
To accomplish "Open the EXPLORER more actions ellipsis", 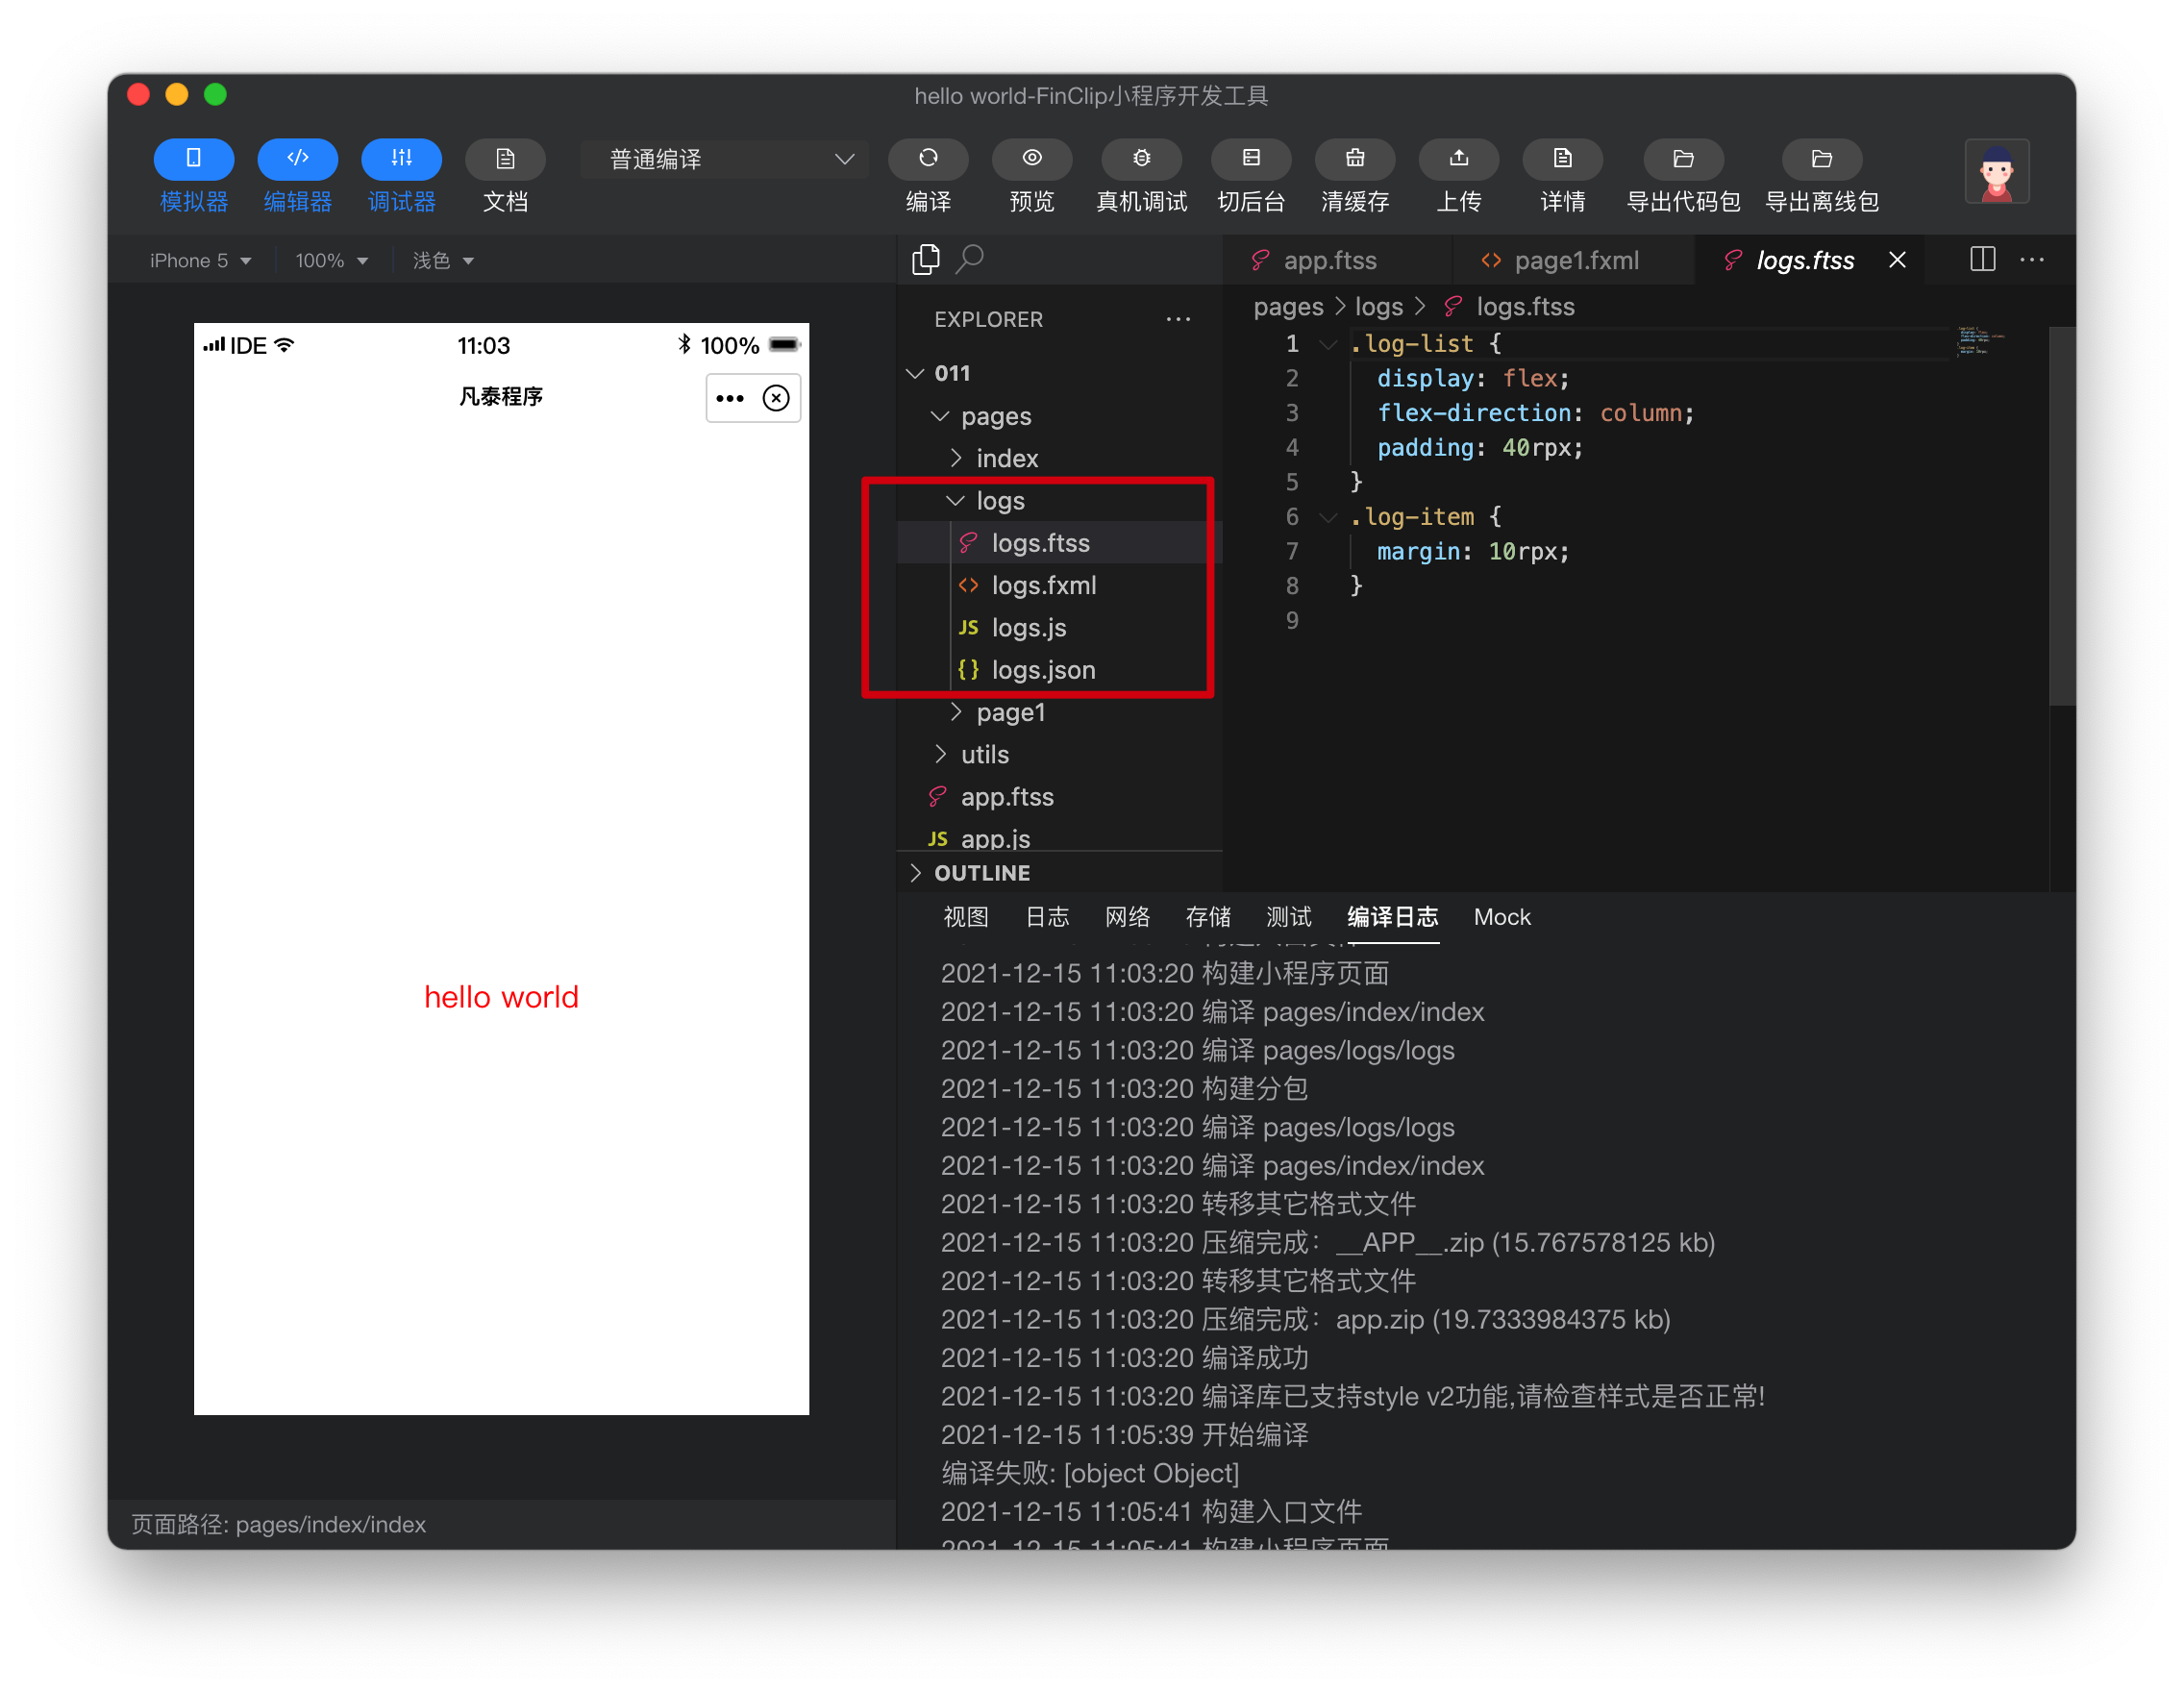I will (x=1178, y=319).
